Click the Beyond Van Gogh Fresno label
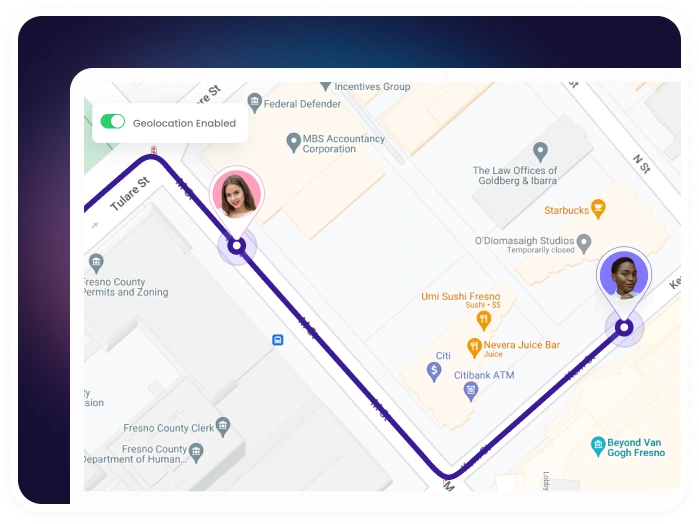Viewport: 699px width, 524px height. [636, 447]
